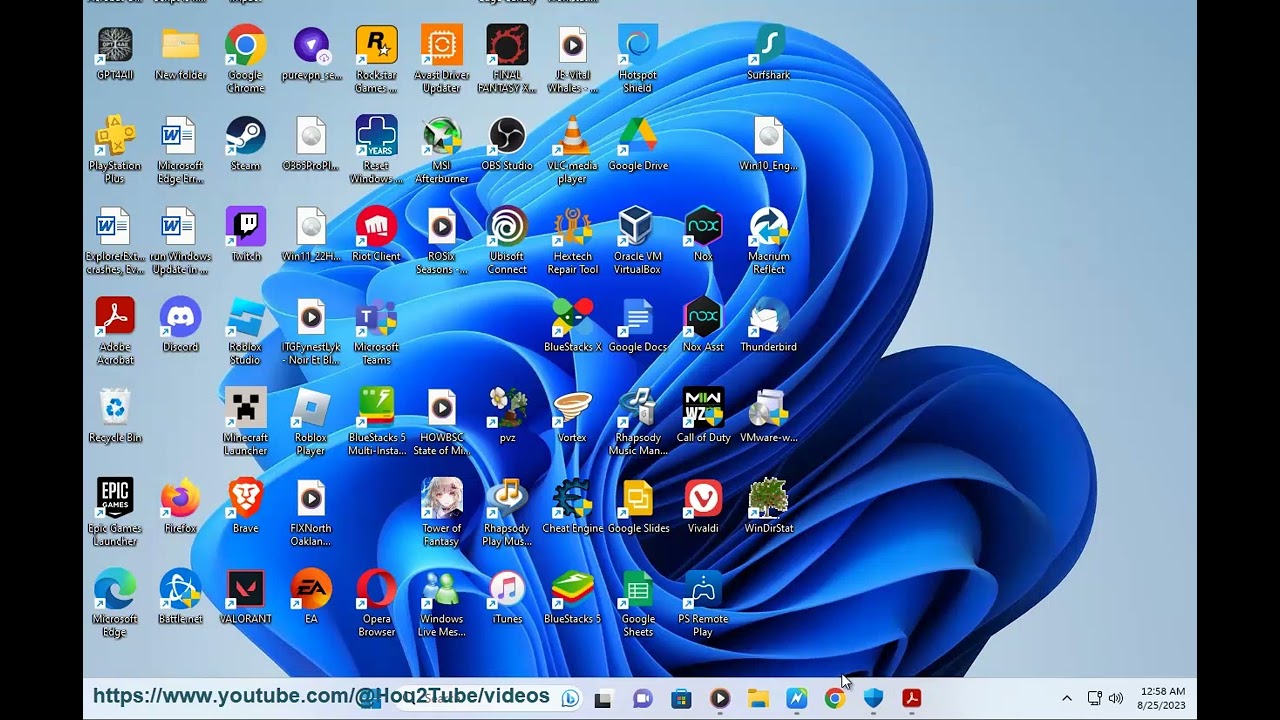
Task: Select the Vivaldi browser icon
Action: coord(703,498)
